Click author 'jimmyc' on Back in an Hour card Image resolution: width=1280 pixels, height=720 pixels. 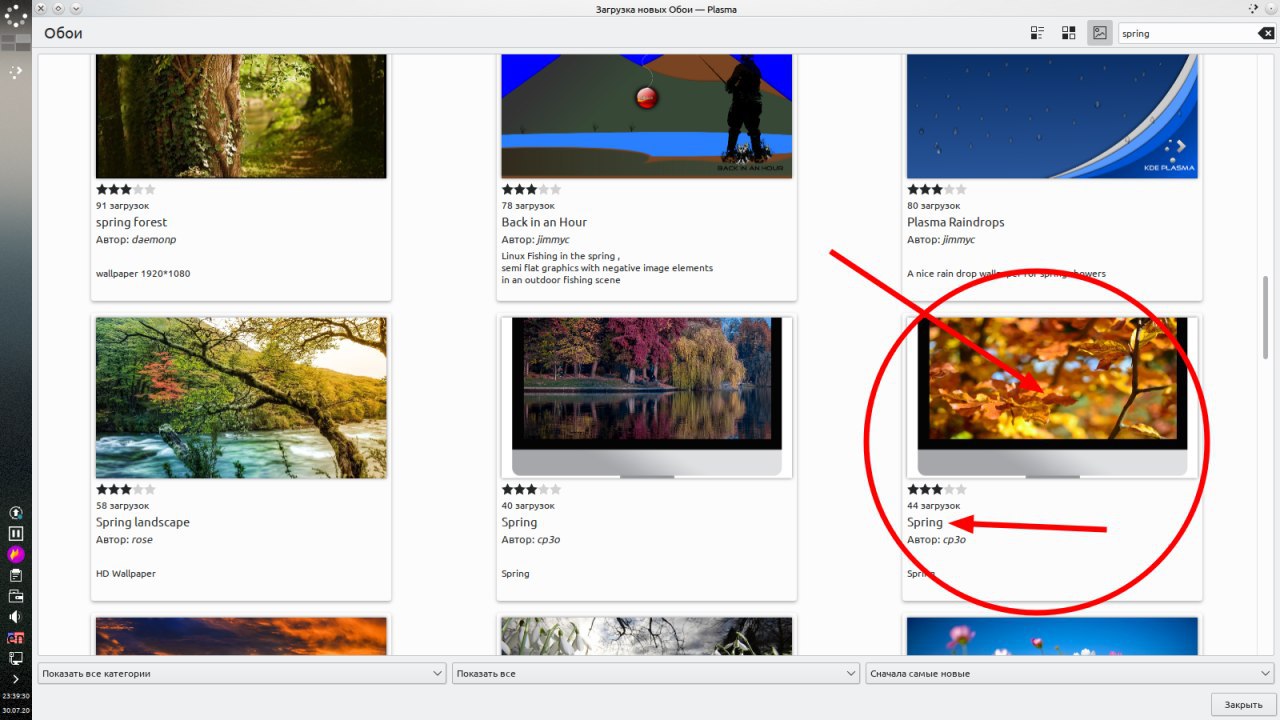553,240
